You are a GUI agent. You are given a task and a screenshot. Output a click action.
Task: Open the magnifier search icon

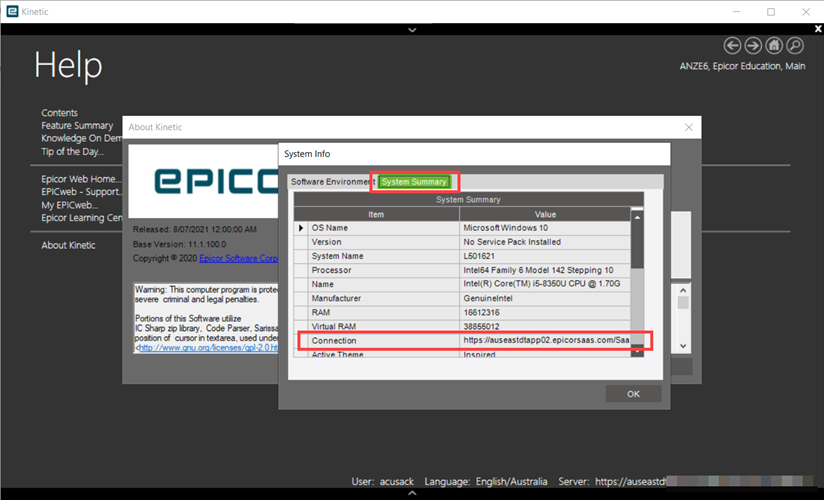(x=795, y=46)
